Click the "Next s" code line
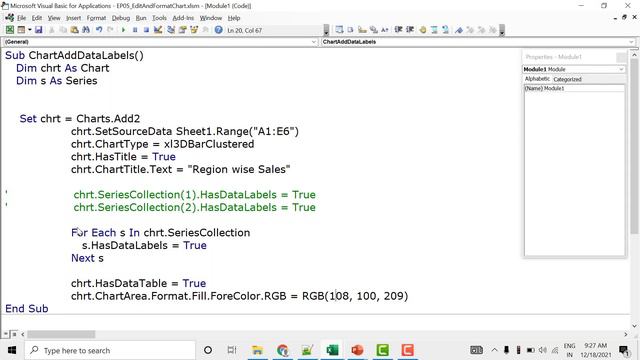Image resolution: width=640 pixels, height=360 pixels. [87, 258]
